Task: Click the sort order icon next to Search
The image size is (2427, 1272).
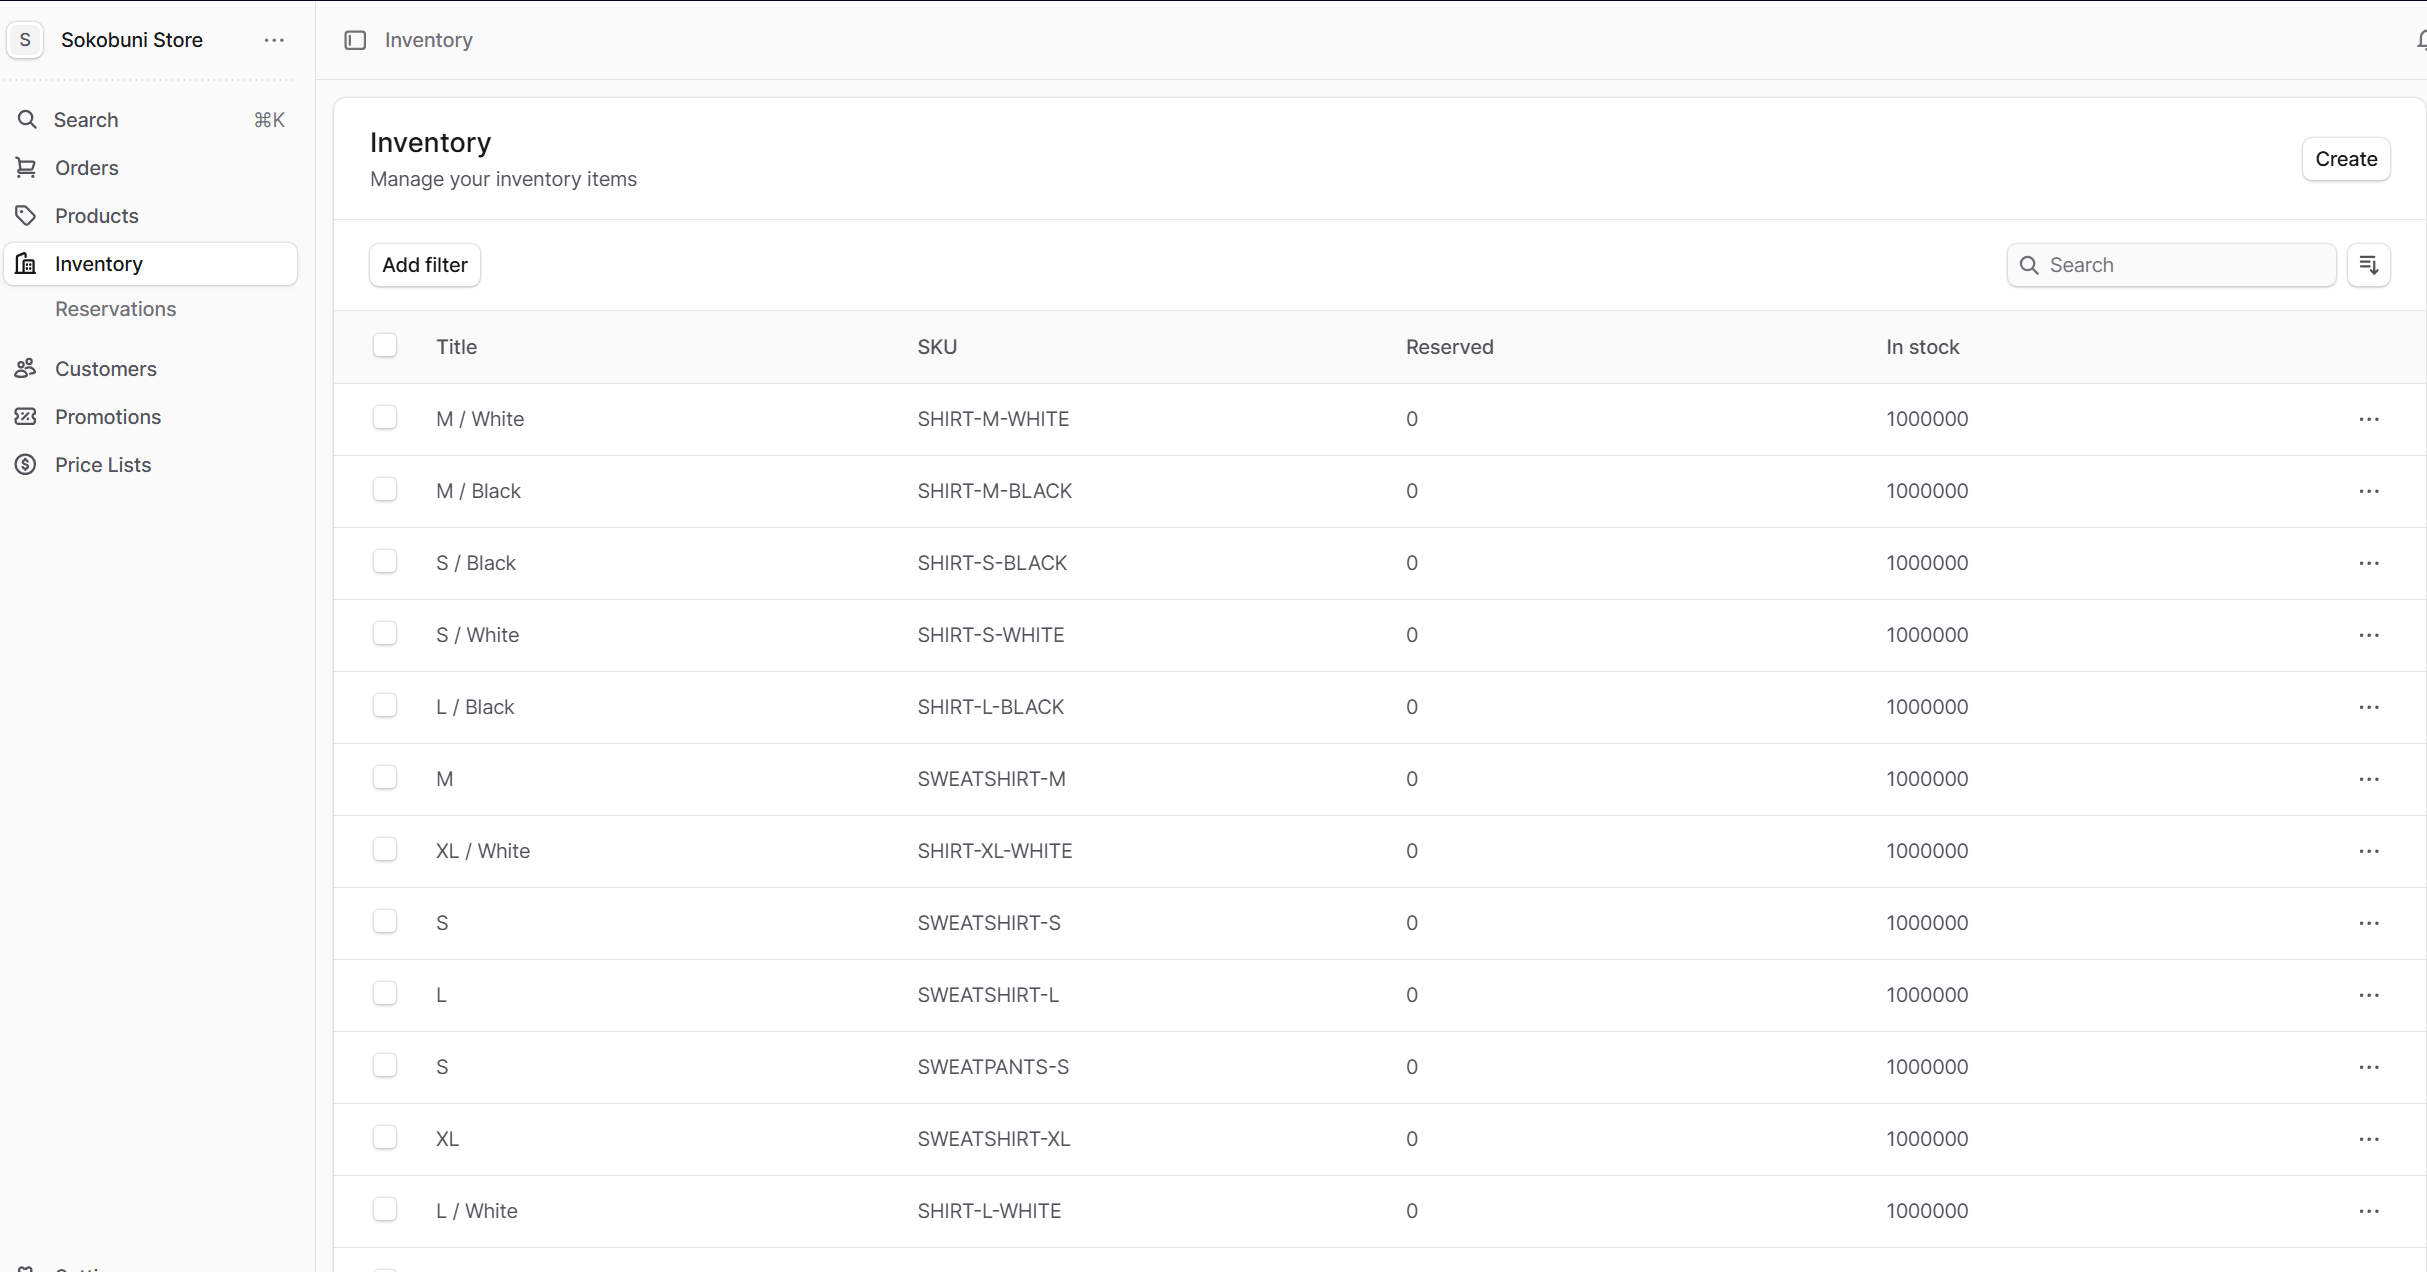Action: tap(2368, 265)
